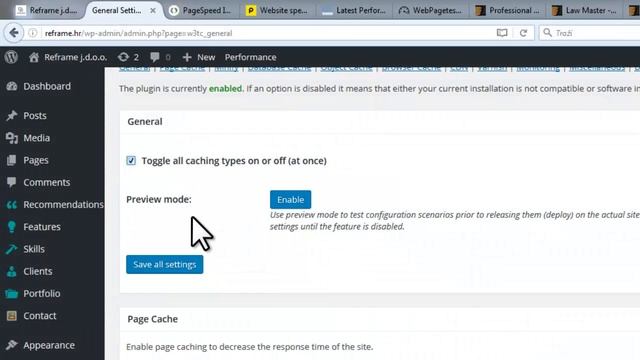Click the 'Preview mode:' label
The image size is (640, 360).
(x=159, y=200)
